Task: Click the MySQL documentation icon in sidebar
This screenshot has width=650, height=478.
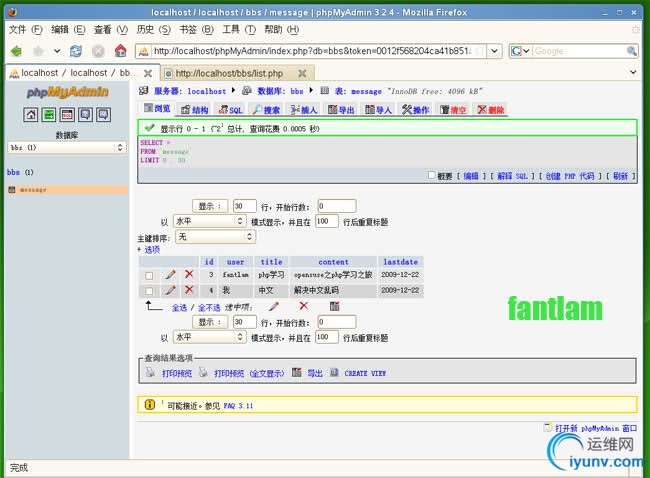Action: click(104, 114)
